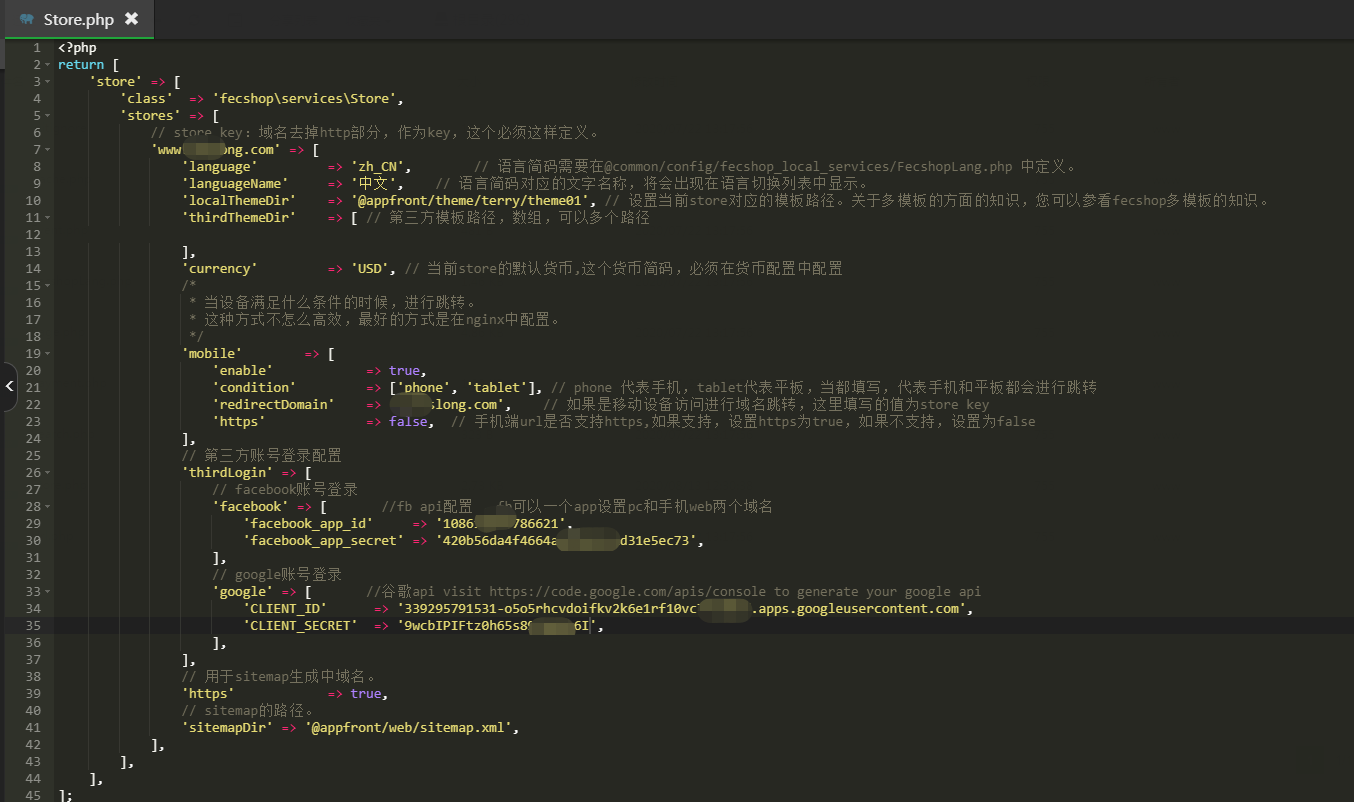Click the 'enable' key
The height and width of the screenshot is (802, 1354).
(243, 371)
